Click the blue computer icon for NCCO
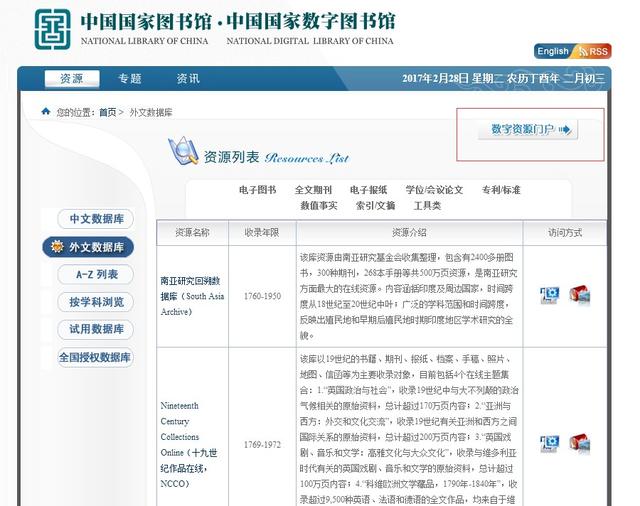640x506 pixels. [549, 442]
